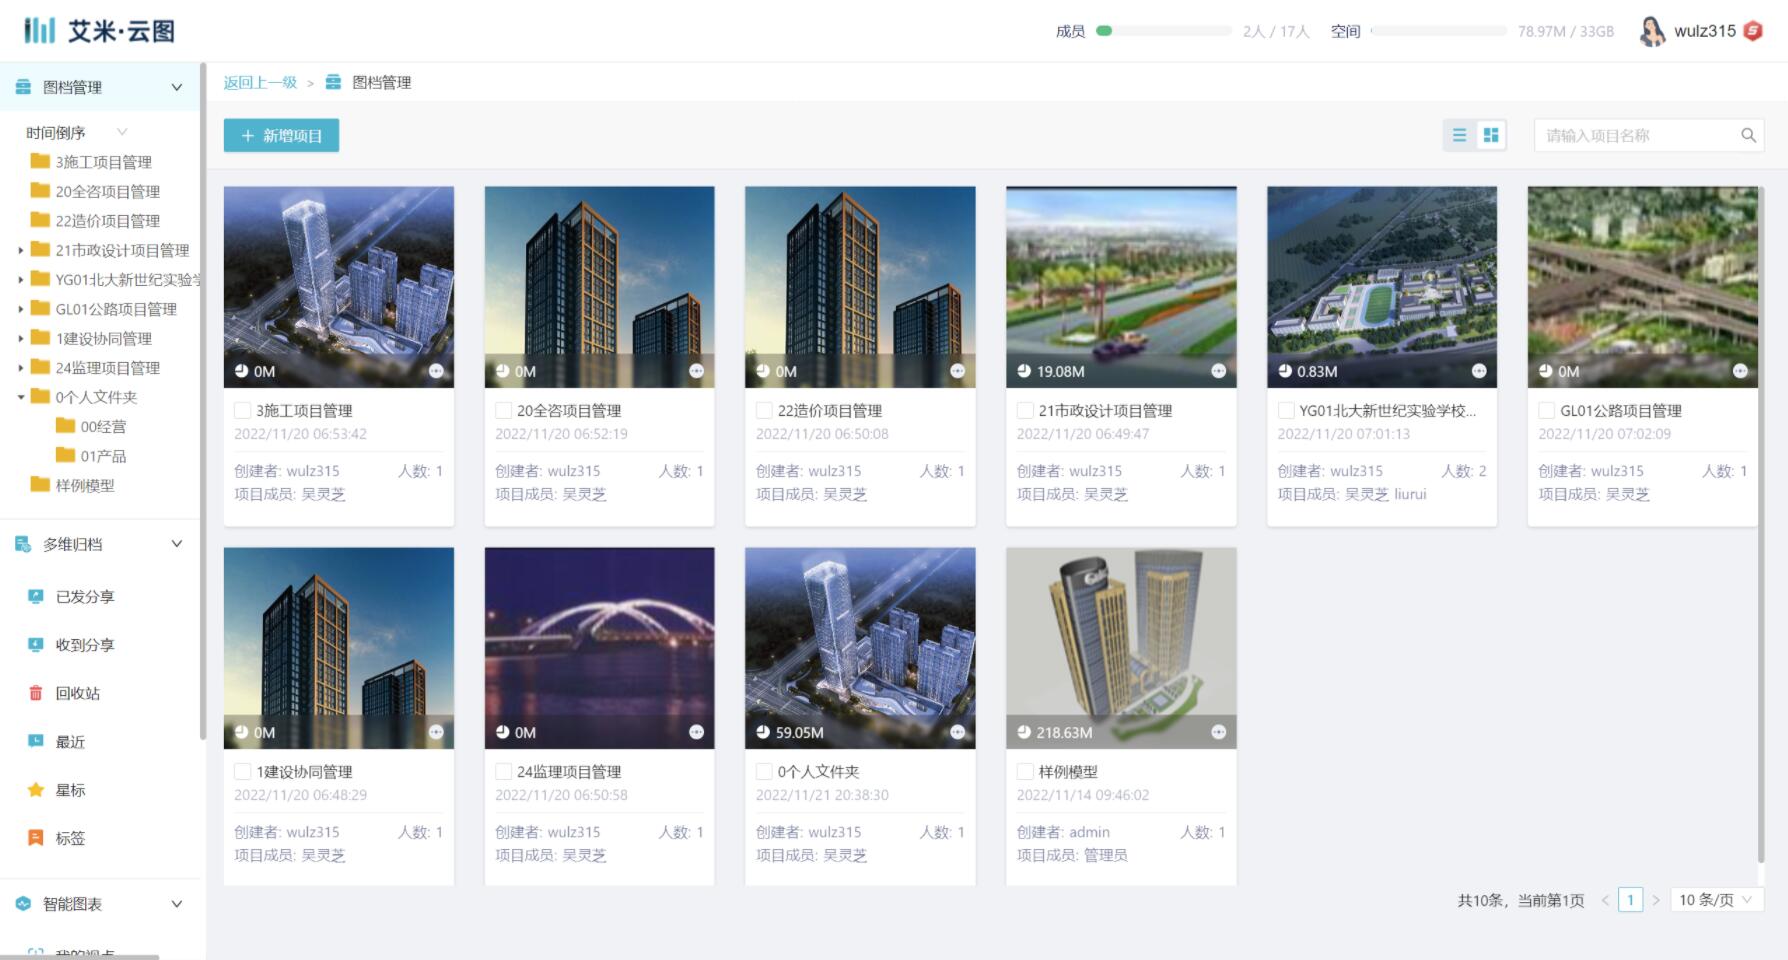Click the 收到分享 sidebar icon

pyautogui.click(x=36, y=645)
